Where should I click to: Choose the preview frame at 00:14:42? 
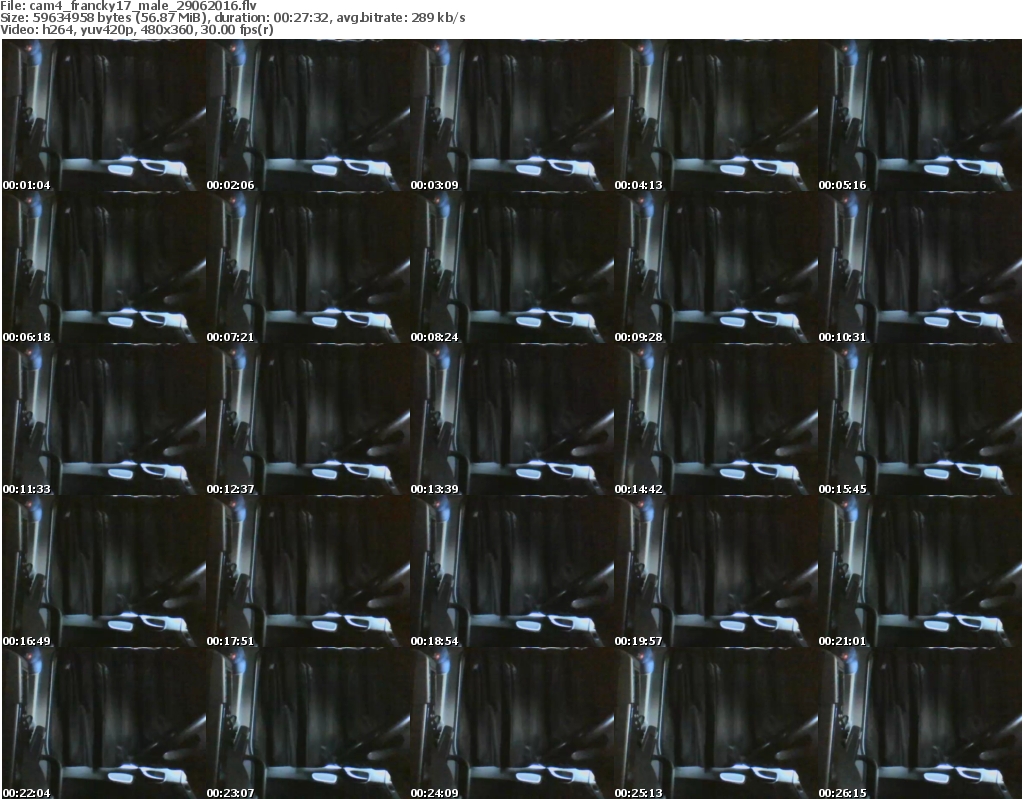[716, 420]
